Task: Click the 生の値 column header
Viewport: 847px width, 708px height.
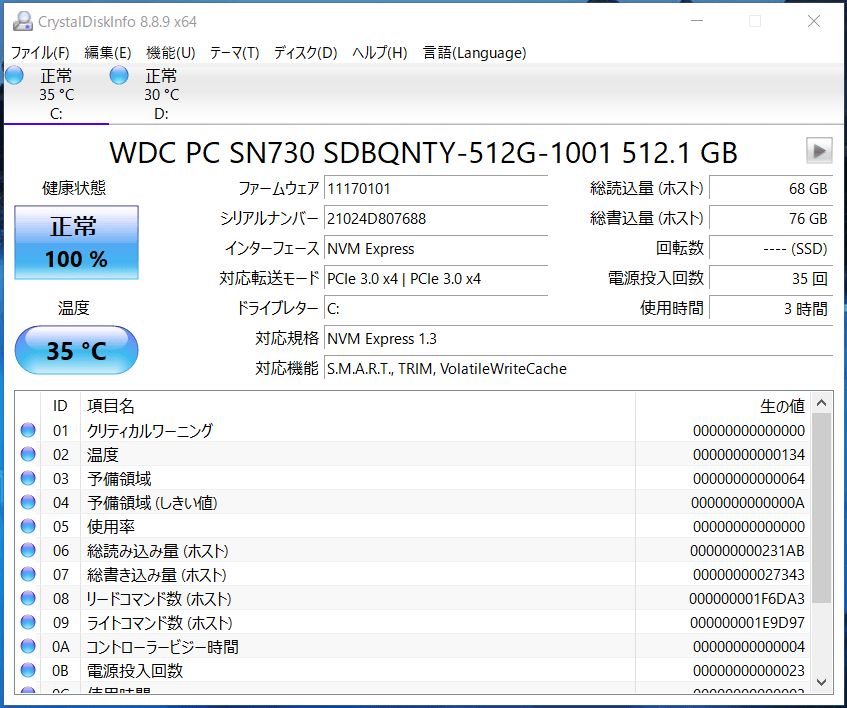Action: tap(723, 406)
